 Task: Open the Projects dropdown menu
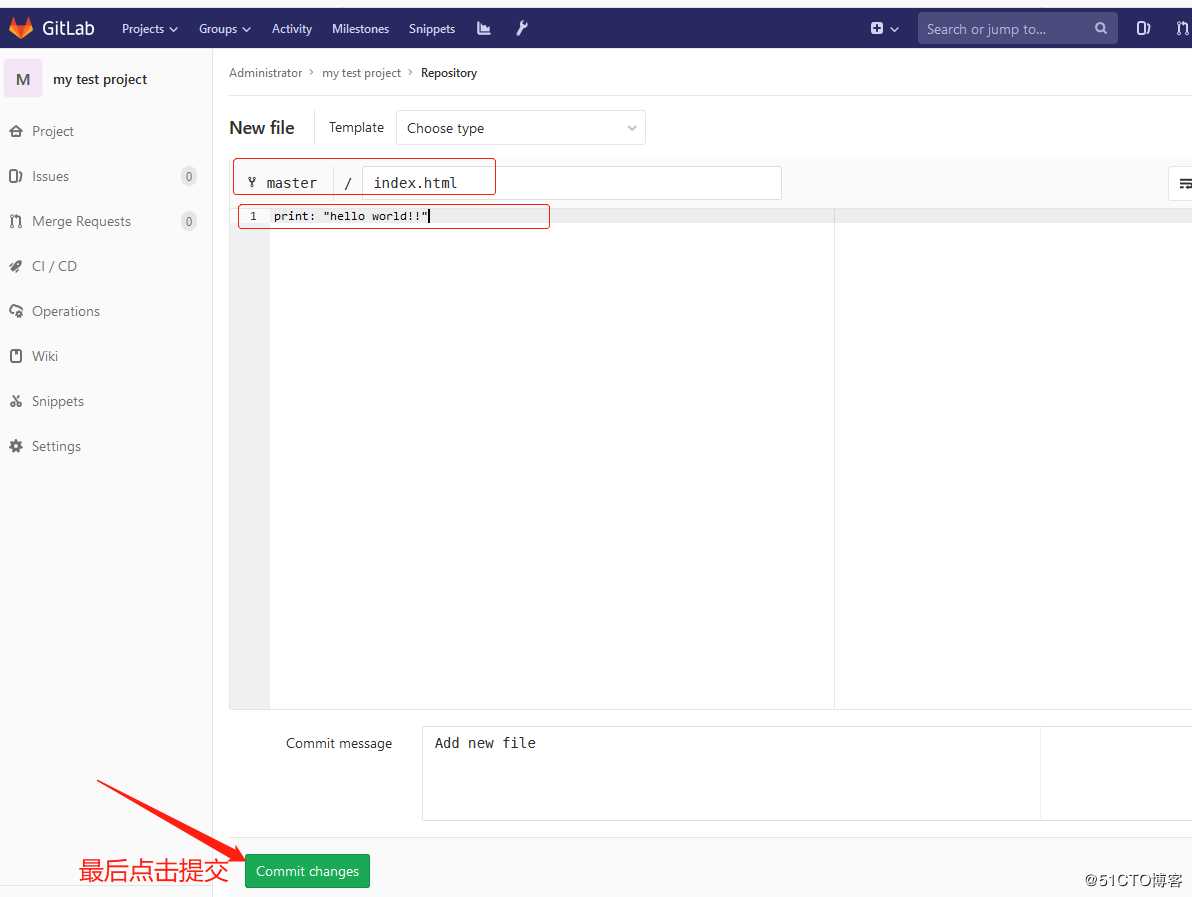click(x=150, y=29)
